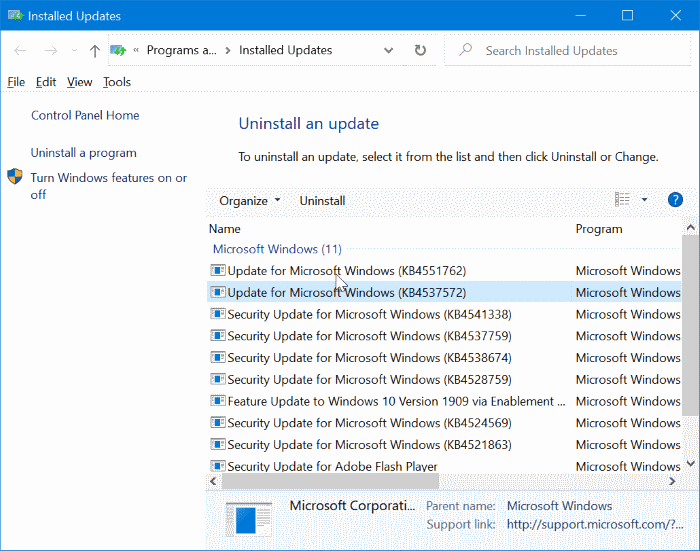Click the icon of update KB4528759
The width and height of the screenshot is (700, 551).
click(x=218, y=379)
